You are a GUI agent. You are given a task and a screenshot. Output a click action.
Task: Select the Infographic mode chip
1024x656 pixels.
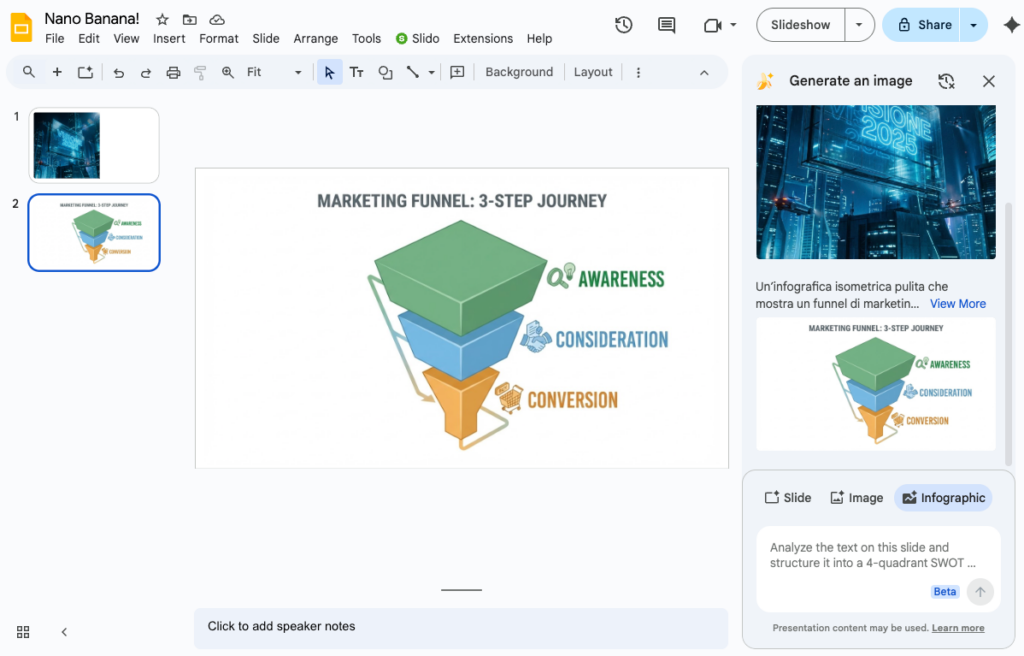tap(943, 498)
